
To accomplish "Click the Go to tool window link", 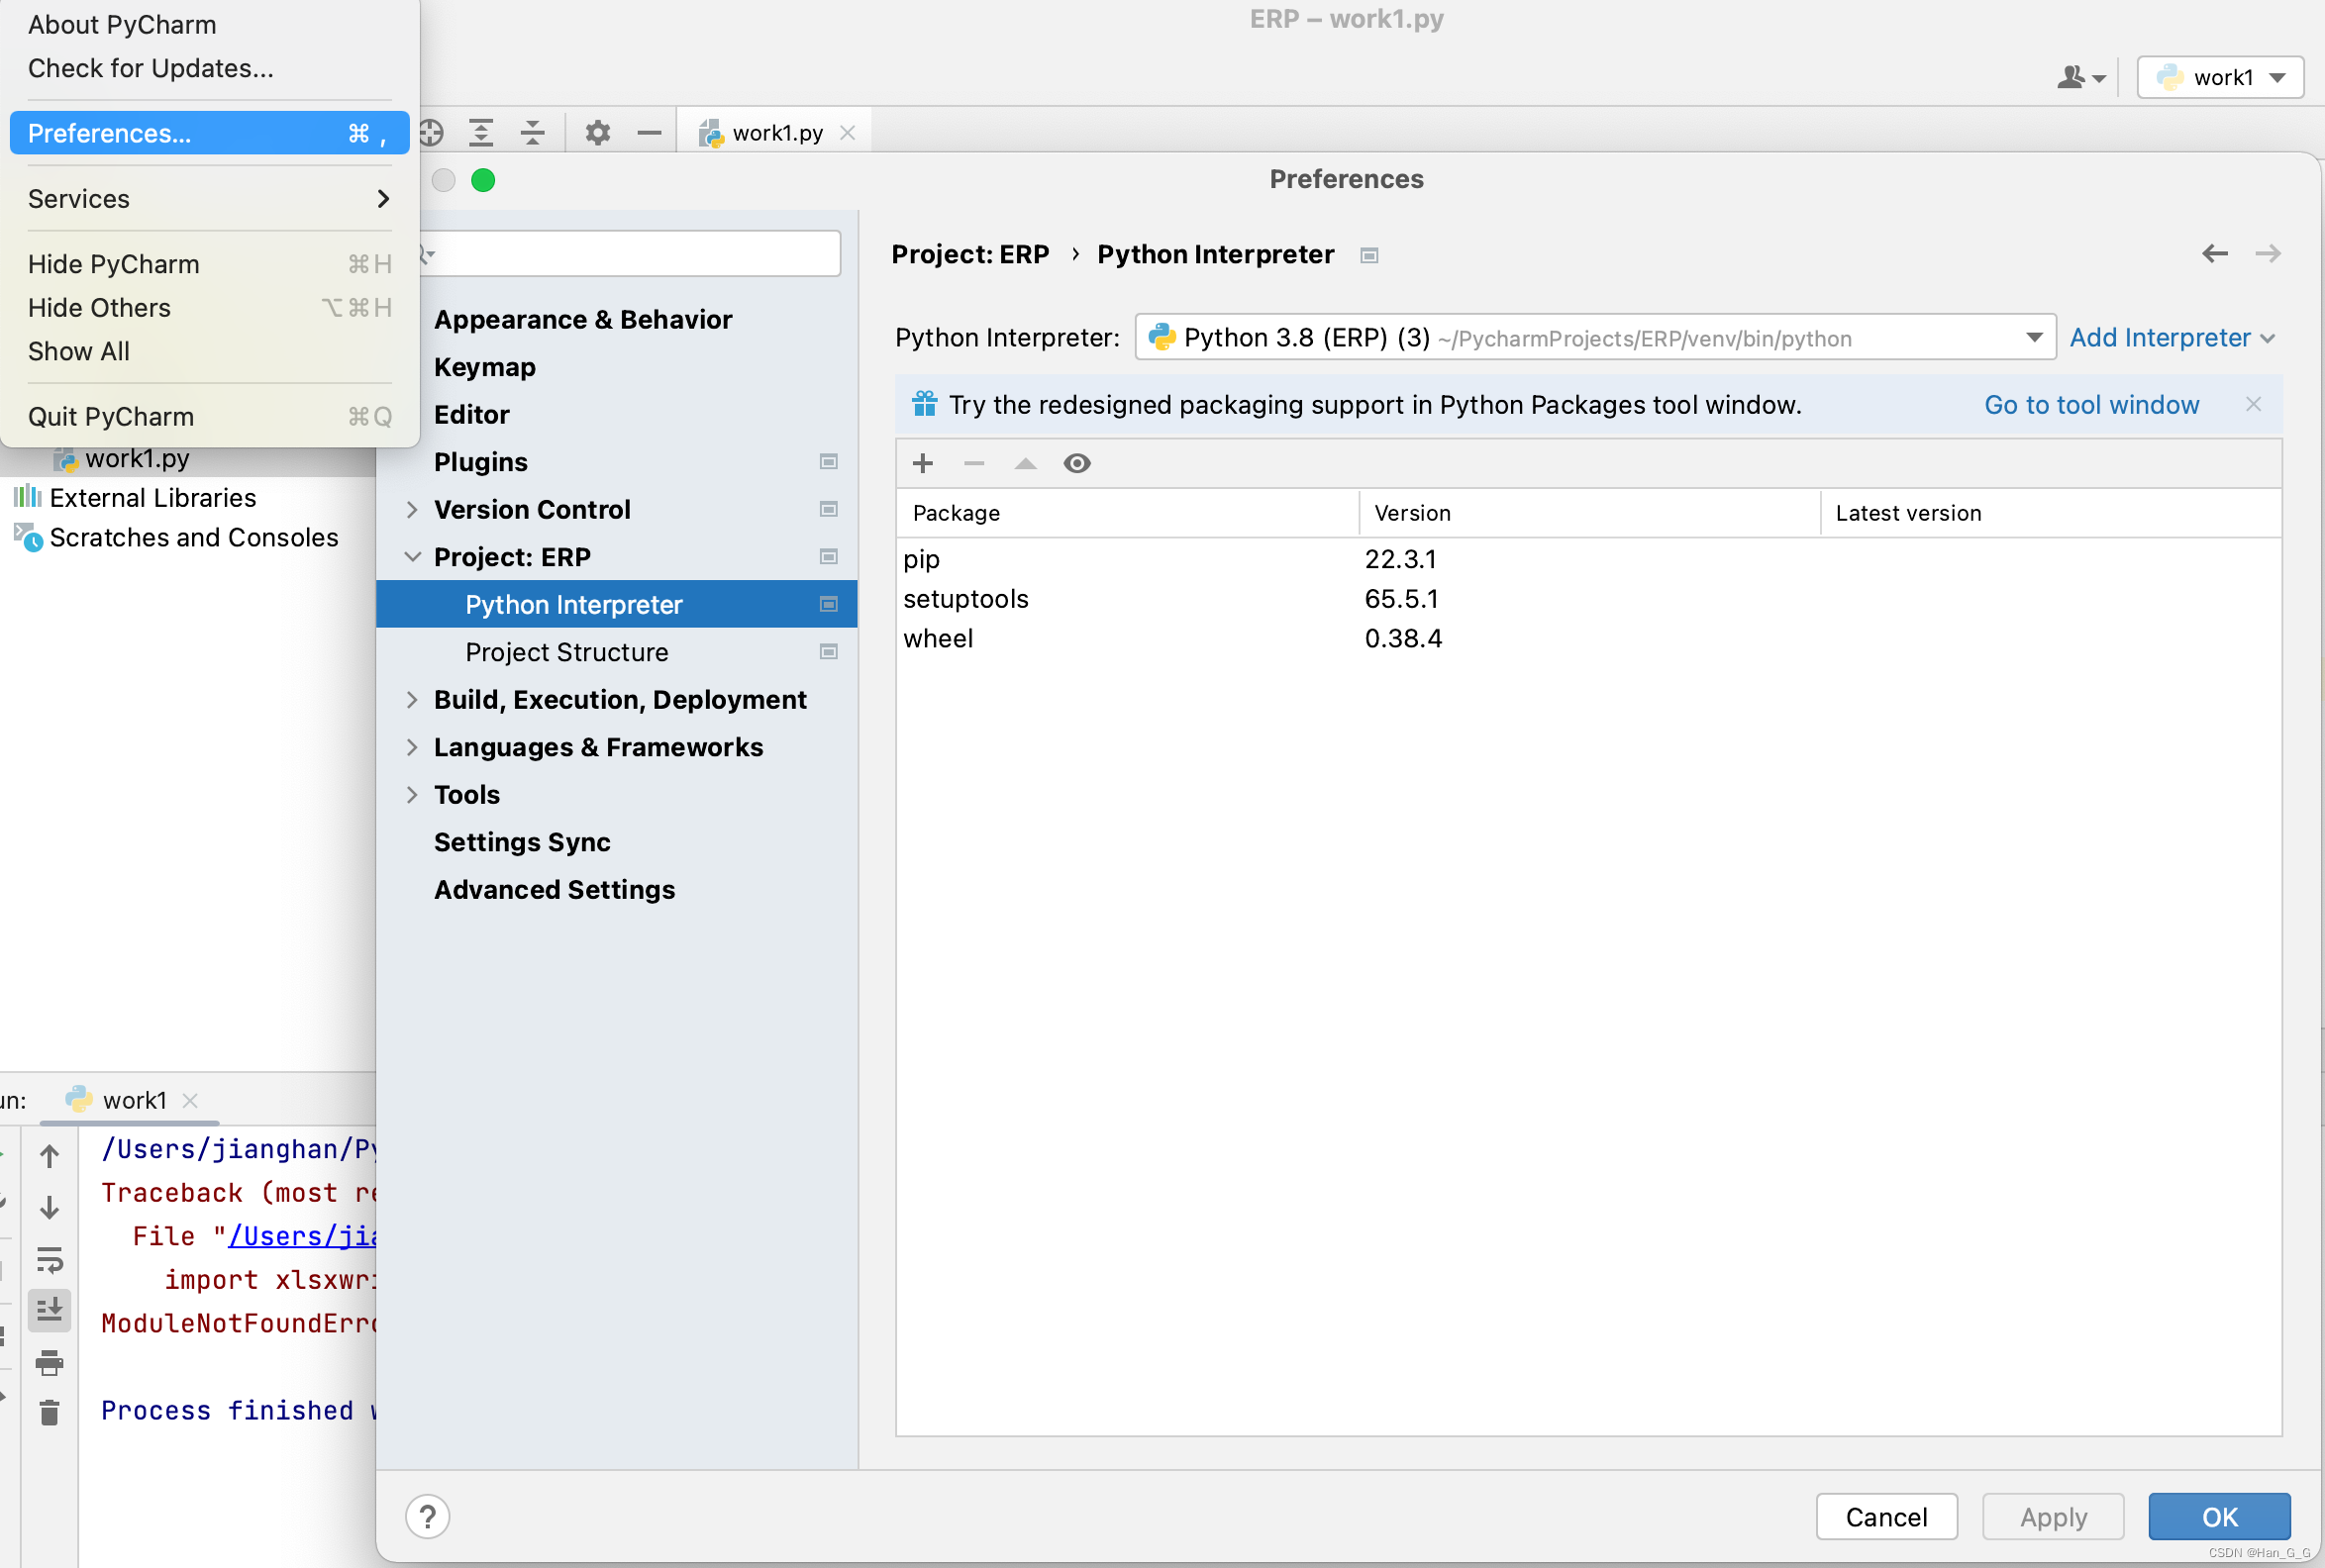I will tap(2091, 405).
